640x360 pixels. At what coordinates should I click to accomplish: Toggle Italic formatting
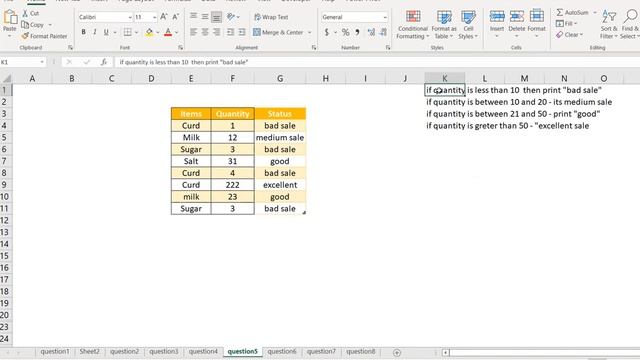(95, 32)
